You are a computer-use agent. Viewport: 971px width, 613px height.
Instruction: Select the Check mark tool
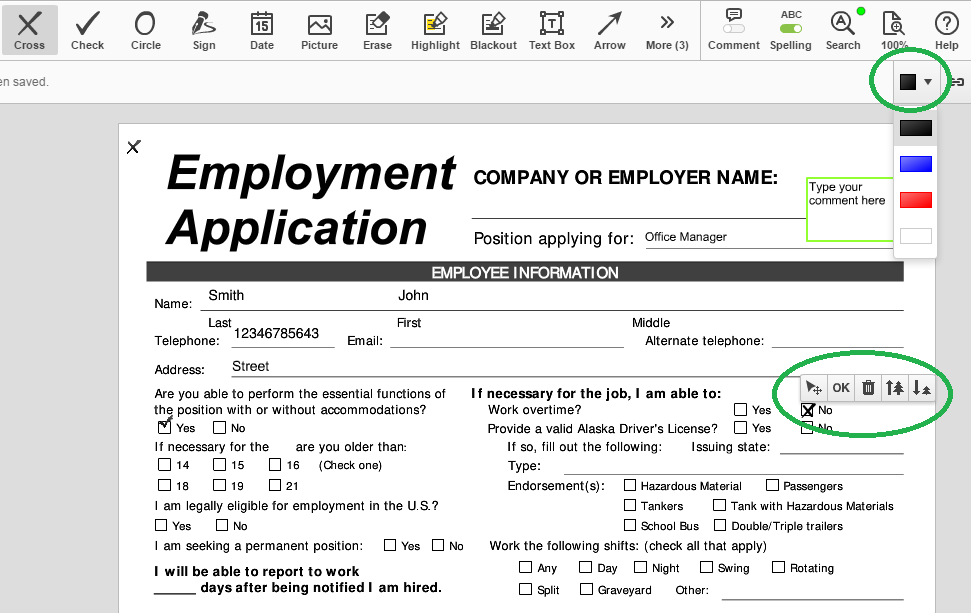pyautogui.click(x=87, y=30)
